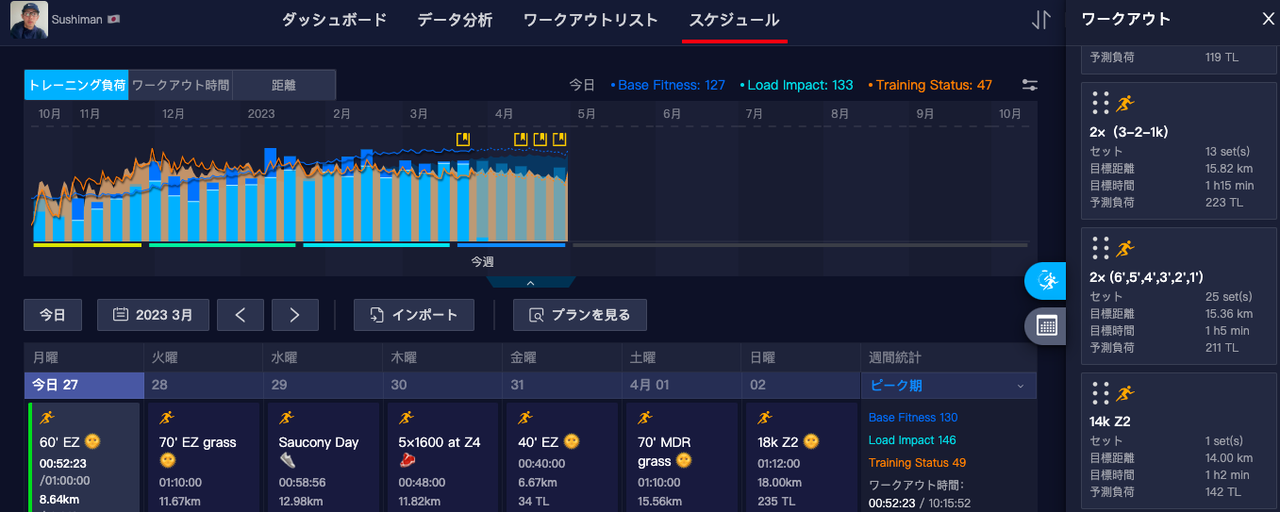Go to next month arrow

click(x=295, y=315)
